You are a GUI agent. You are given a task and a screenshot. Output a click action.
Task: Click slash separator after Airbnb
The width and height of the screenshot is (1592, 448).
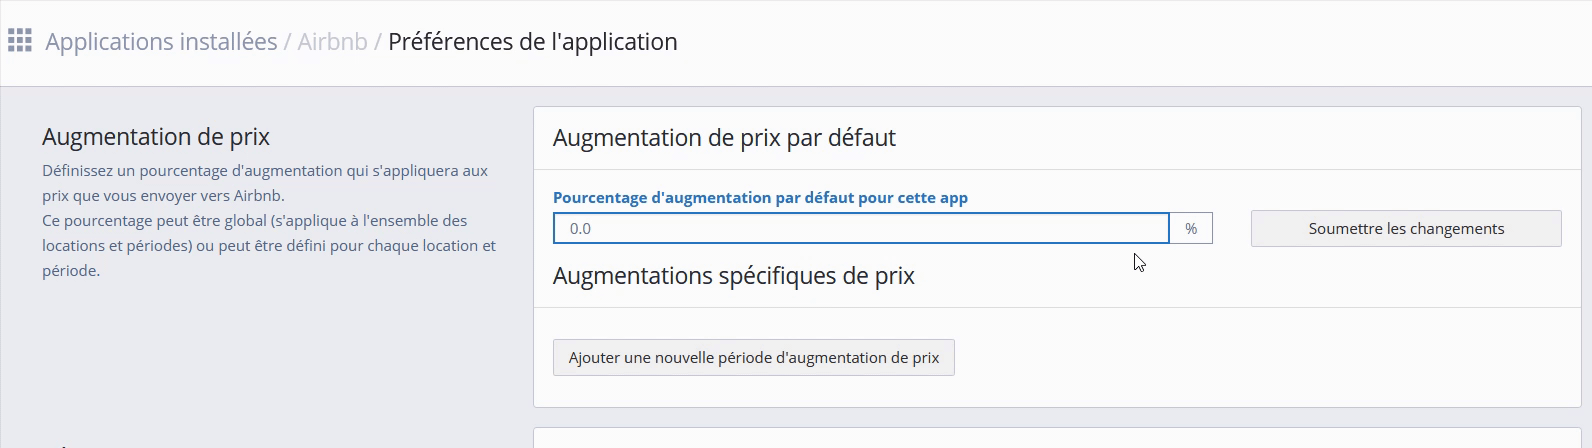pyautogui.click(x=378, y=42)
